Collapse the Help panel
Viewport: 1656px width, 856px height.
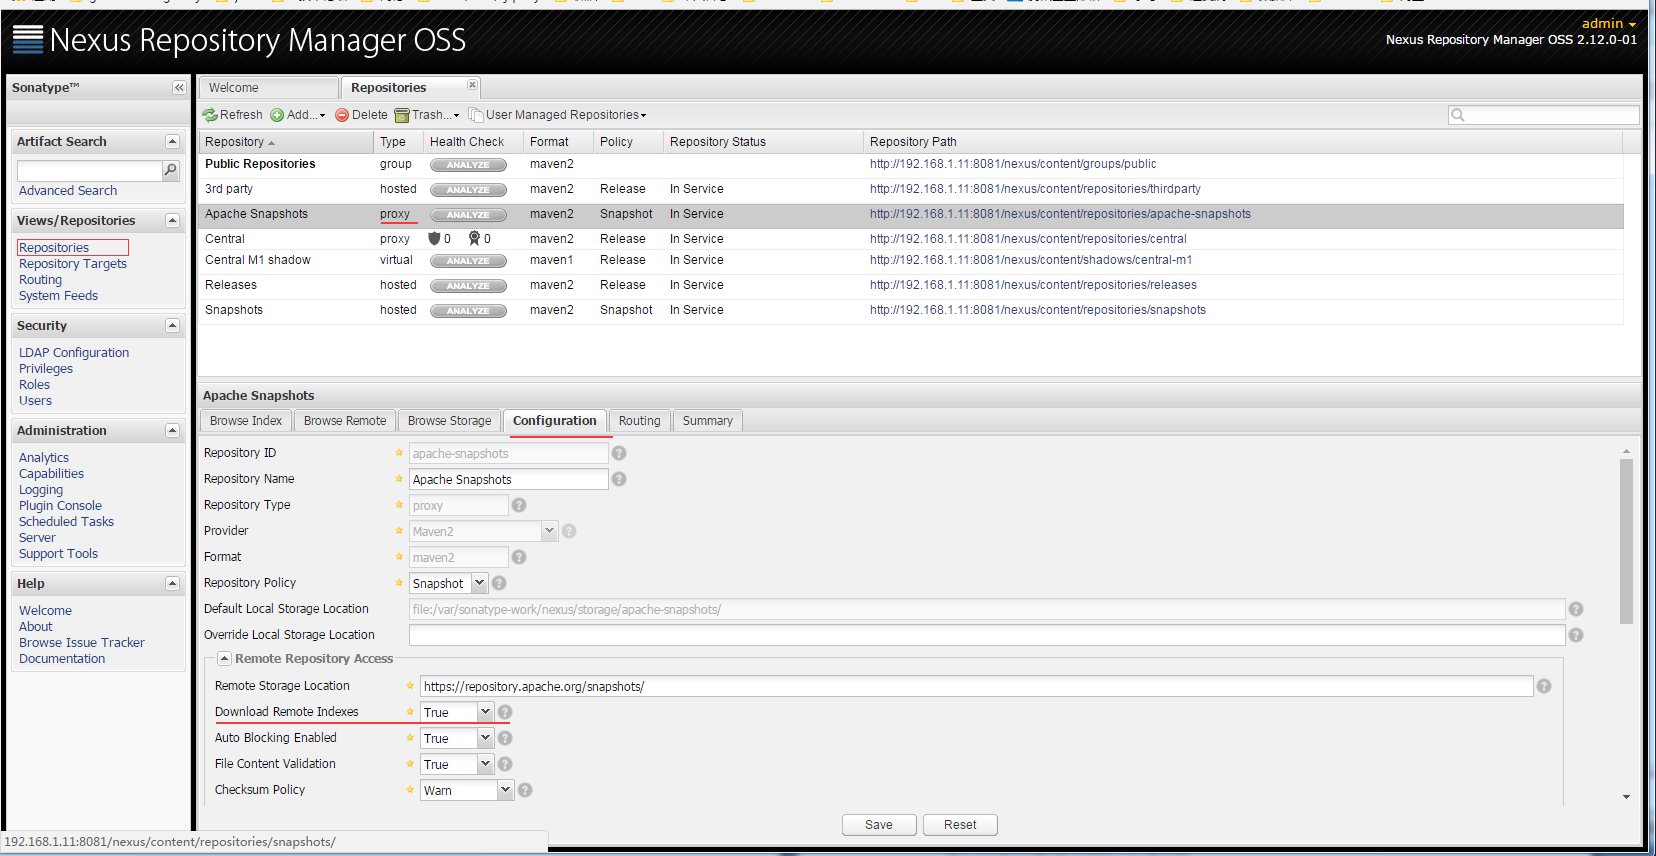[x=172, y=584]
